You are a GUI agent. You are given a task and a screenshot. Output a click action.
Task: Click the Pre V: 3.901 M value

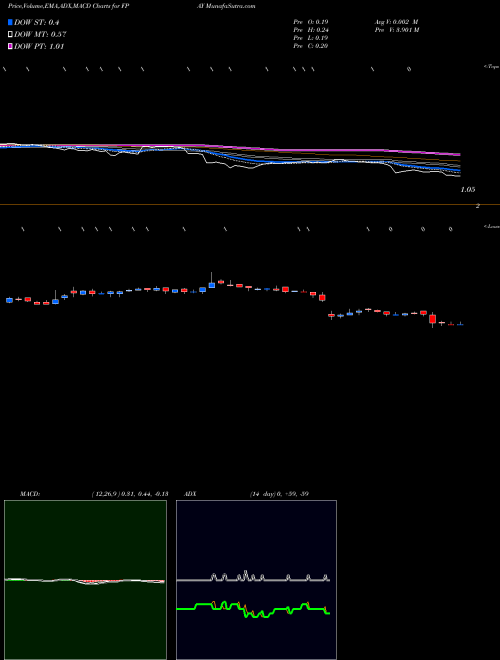[x=396, y=30]
